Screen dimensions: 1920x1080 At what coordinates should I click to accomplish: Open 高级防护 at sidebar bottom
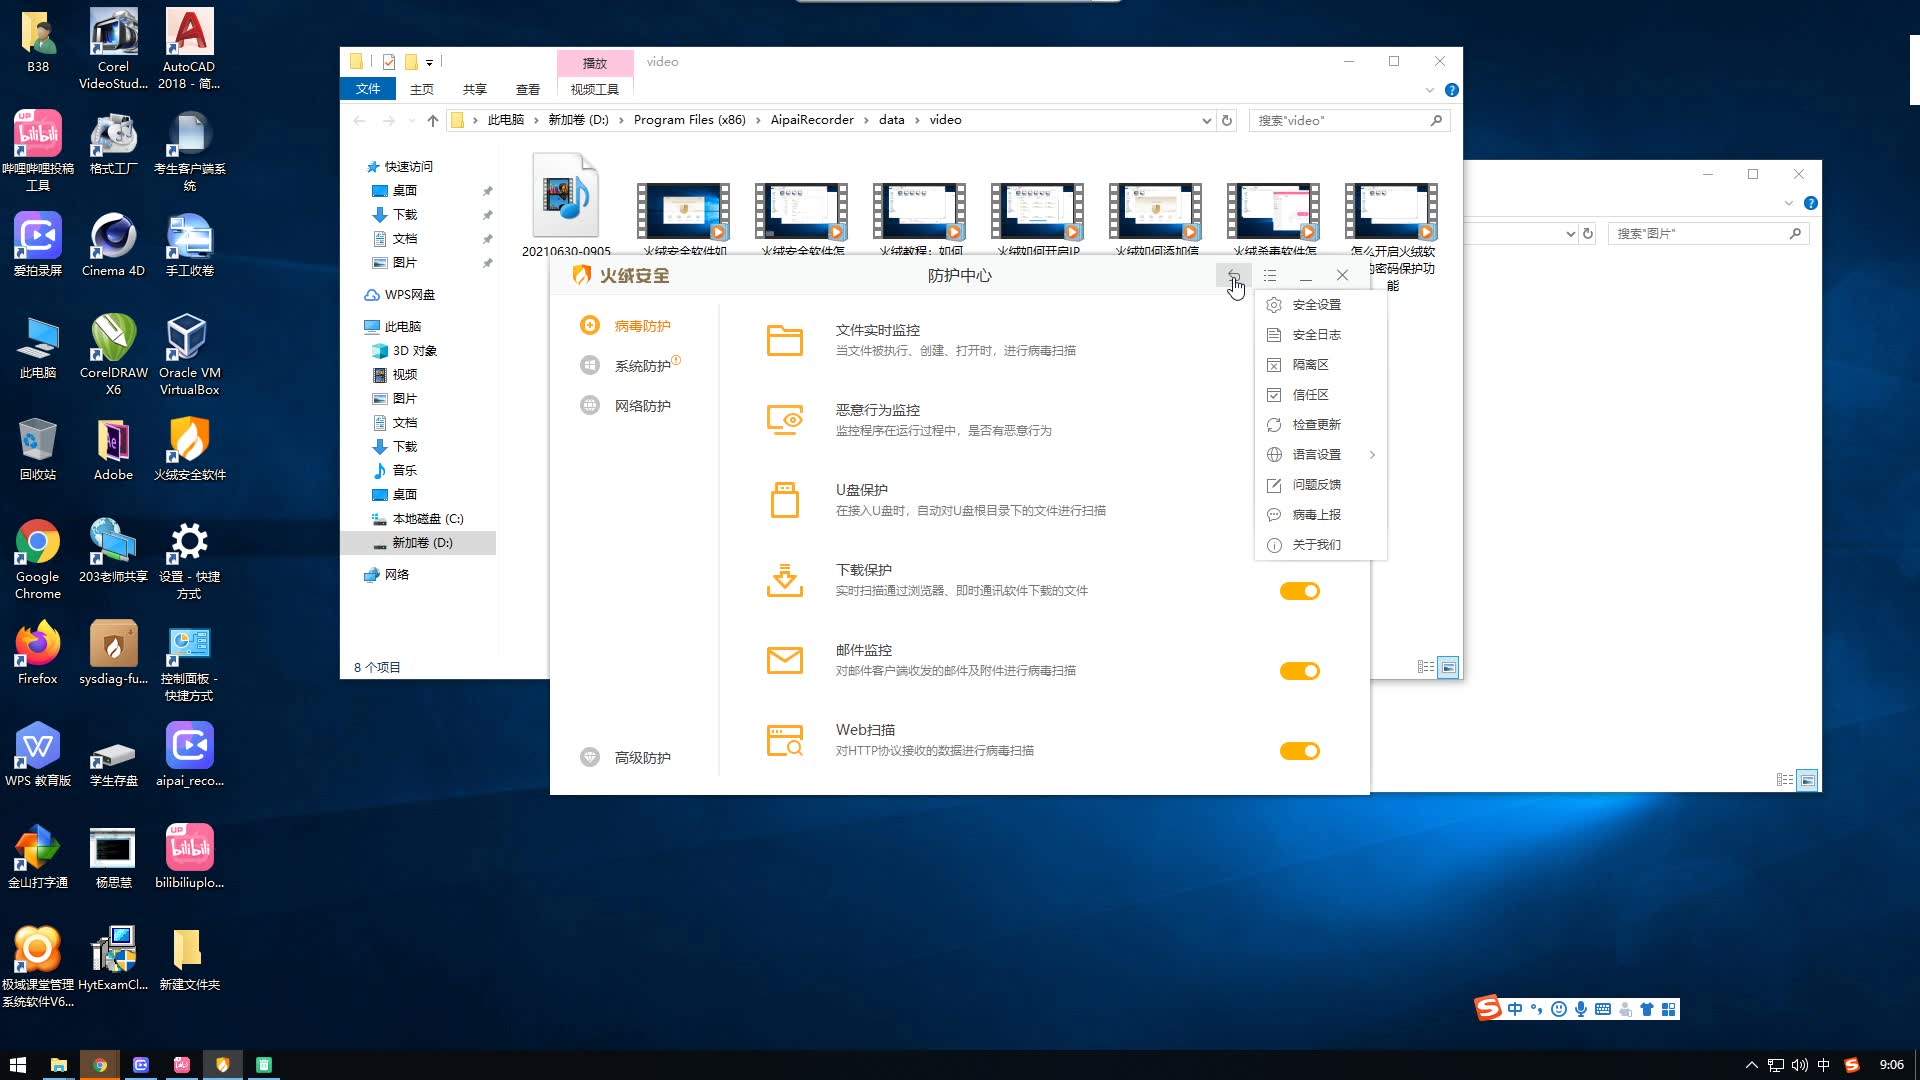pos(642,758)
